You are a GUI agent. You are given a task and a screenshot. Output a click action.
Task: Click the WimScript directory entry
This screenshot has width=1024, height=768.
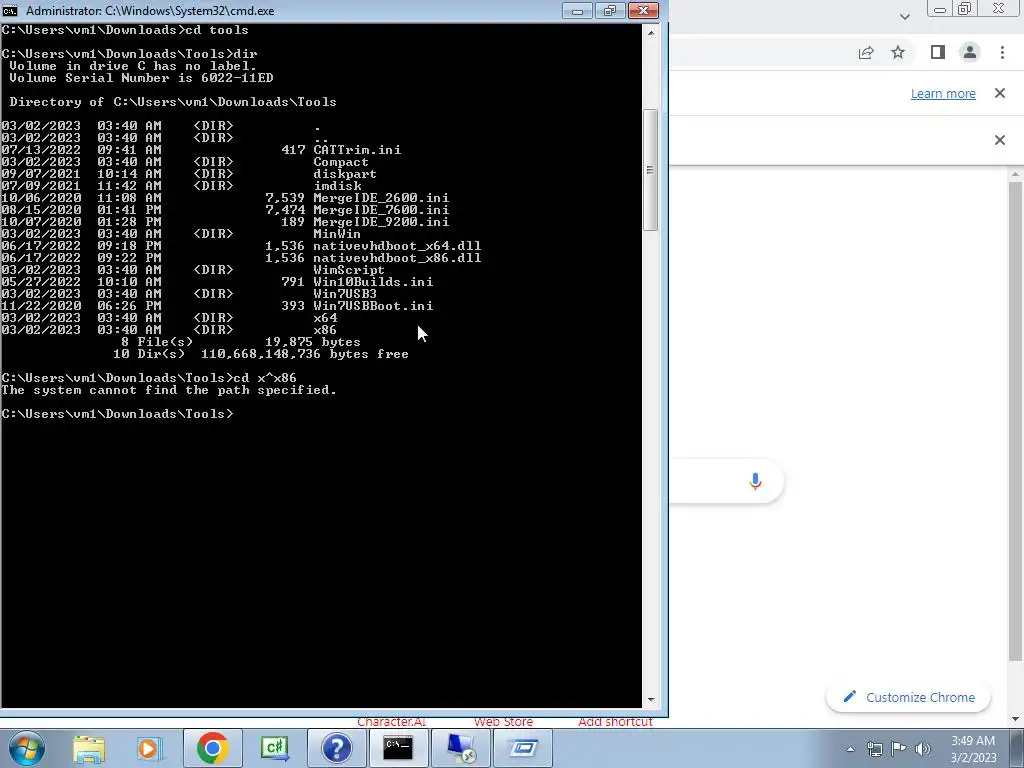[349, 270]
